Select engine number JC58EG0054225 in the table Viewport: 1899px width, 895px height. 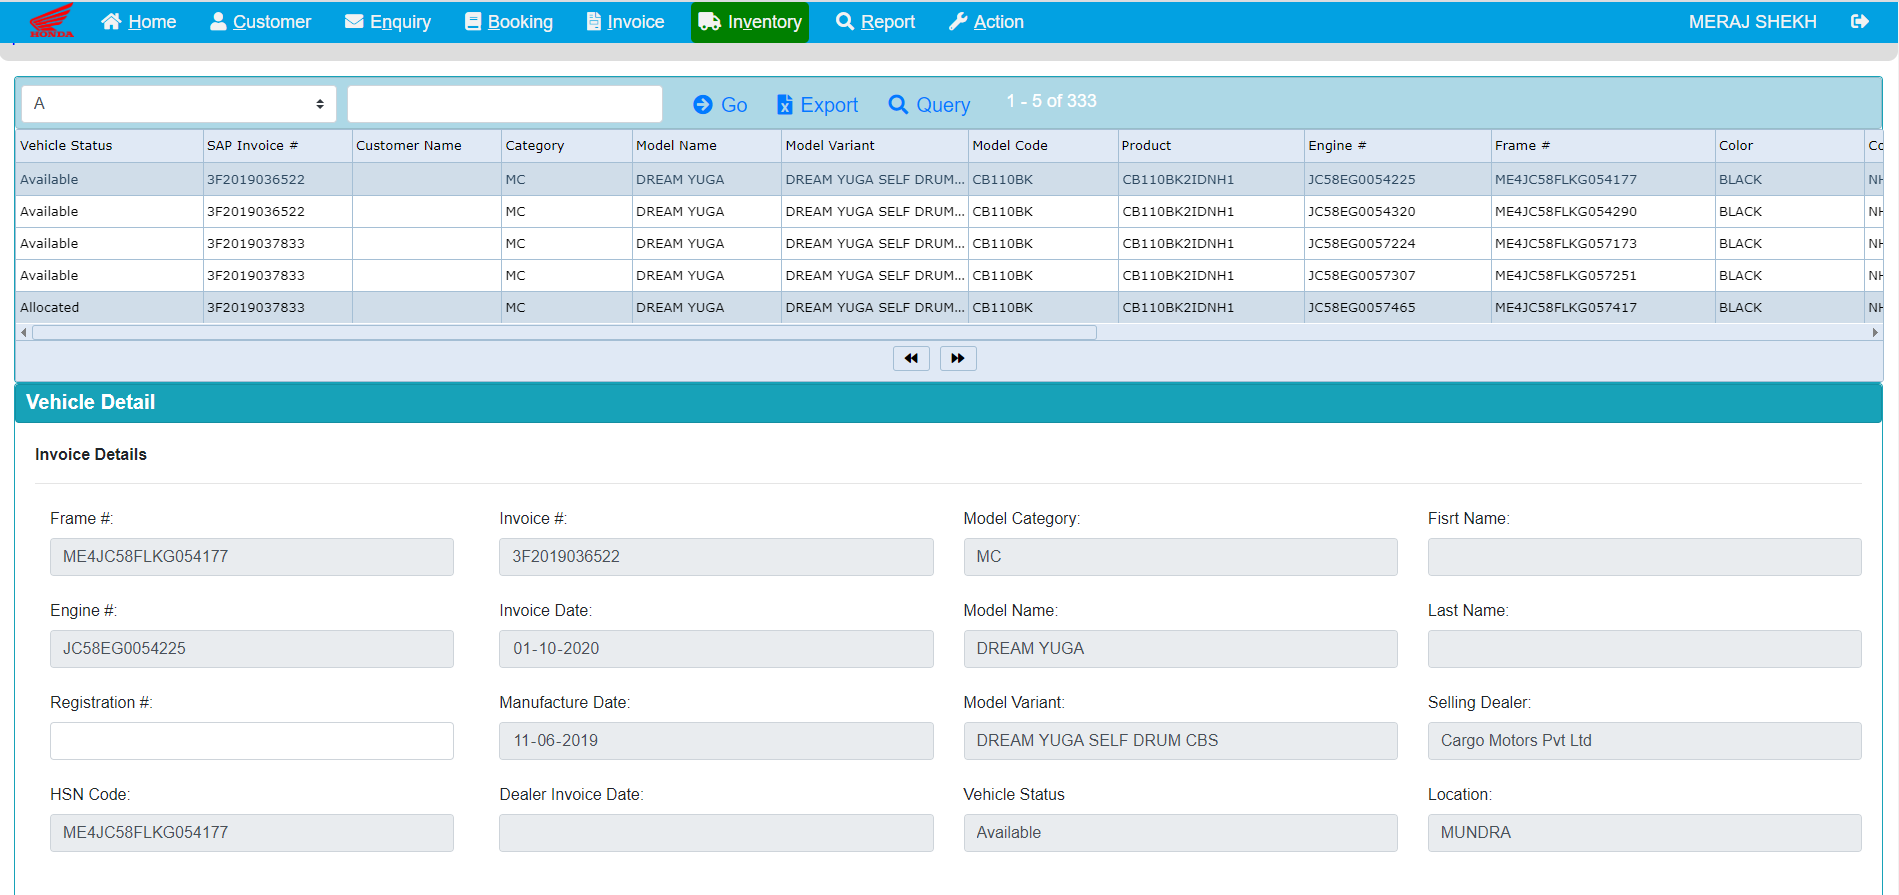click(1362, 180)
